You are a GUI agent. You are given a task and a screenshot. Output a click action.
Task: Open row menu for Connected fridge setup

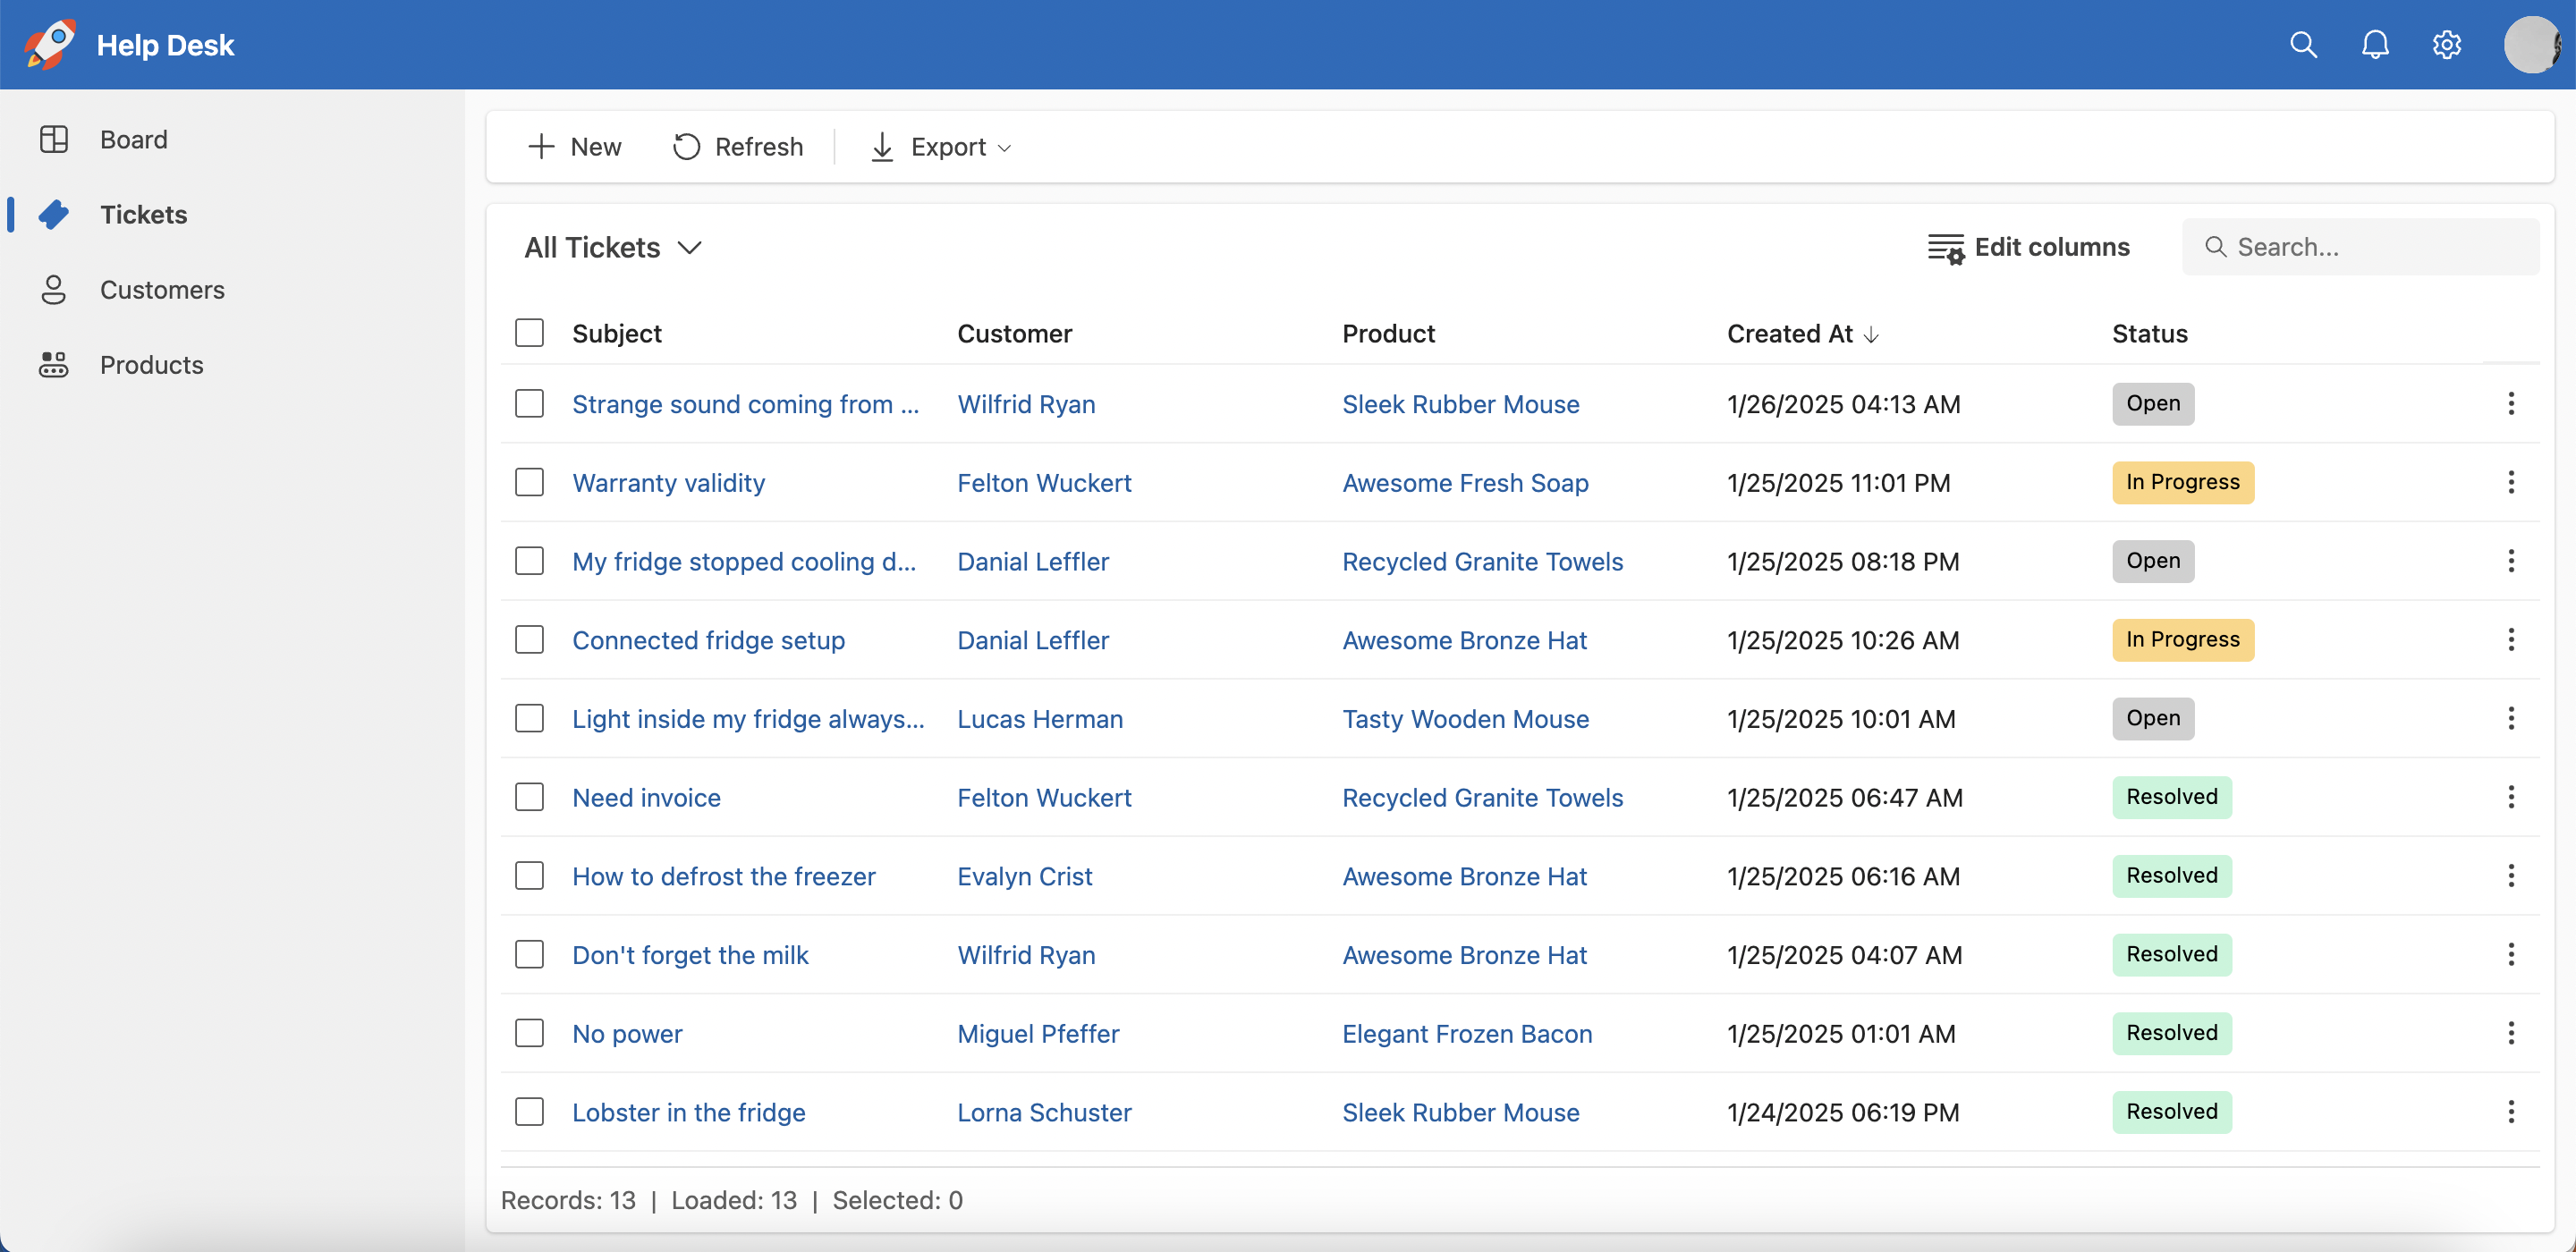pyautogui.click(x=2510, y=639)
